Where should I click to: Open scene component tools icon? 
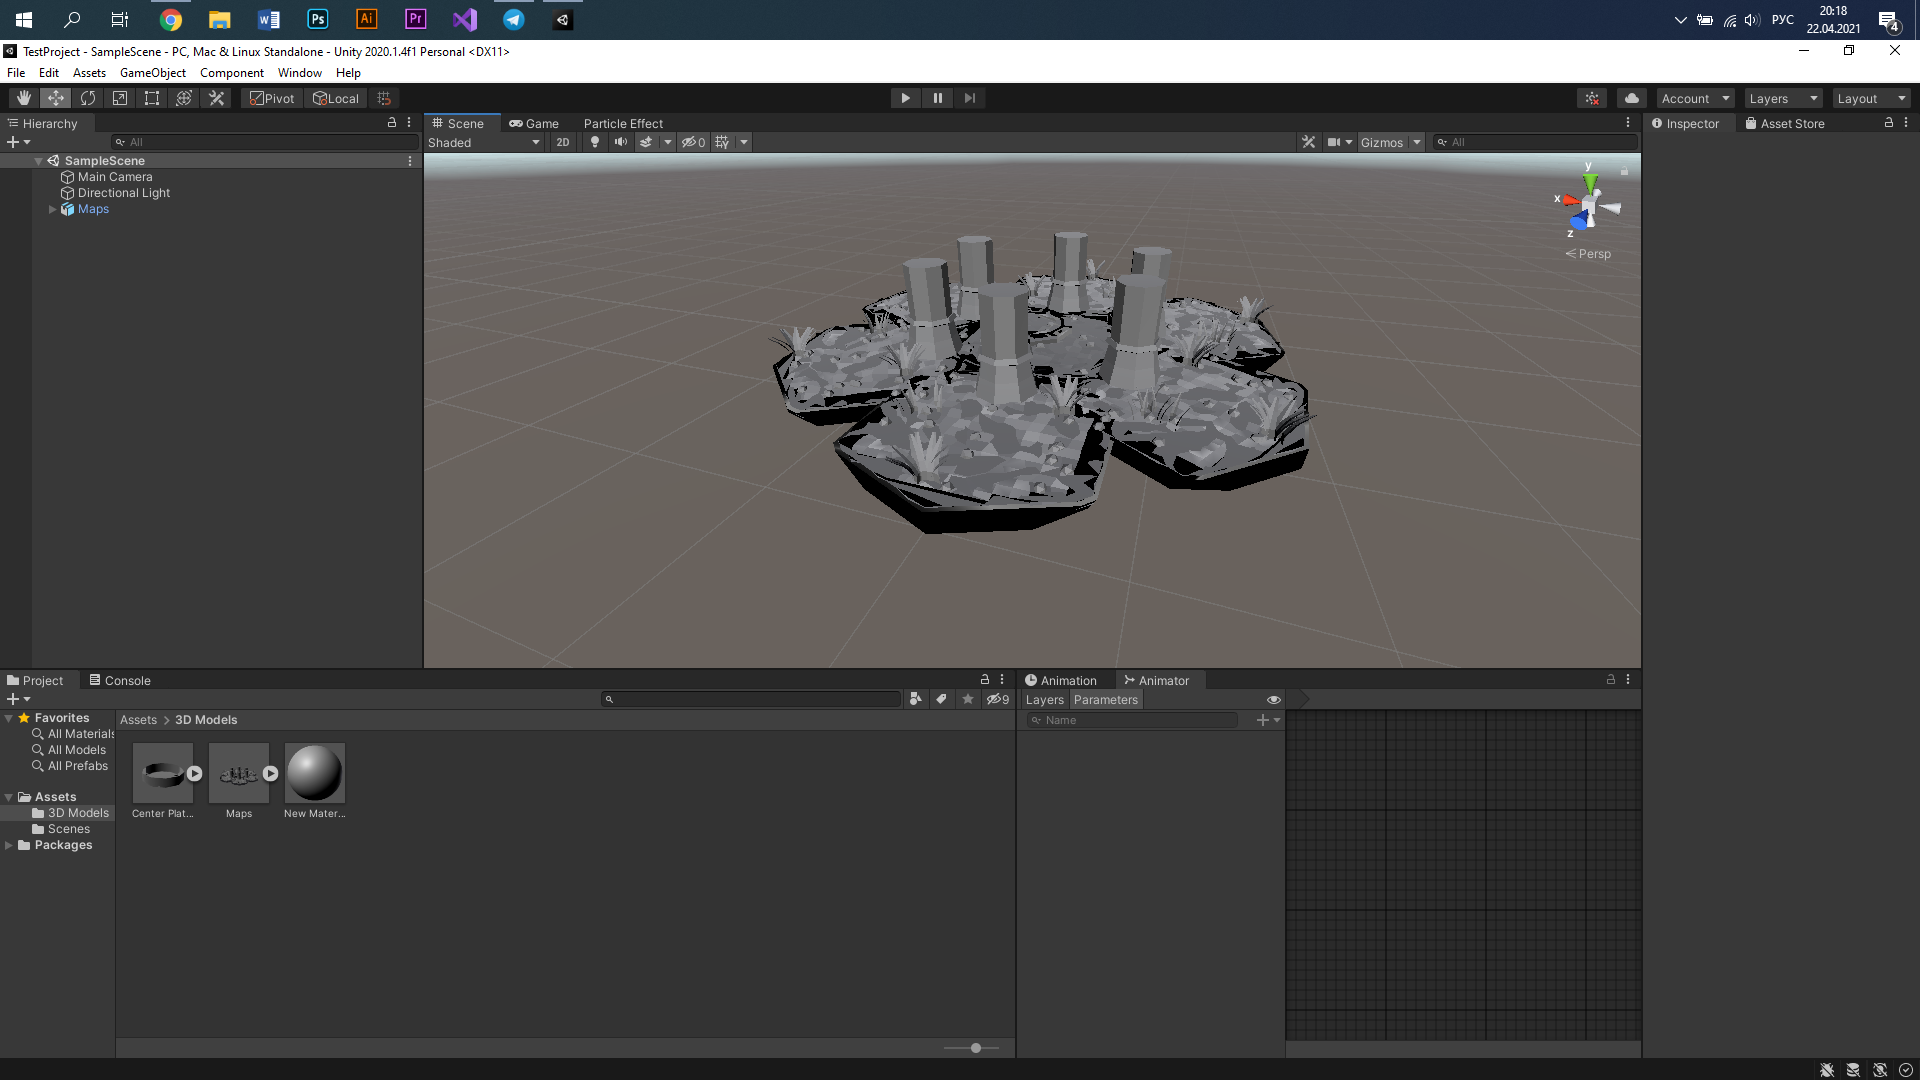1308,142
